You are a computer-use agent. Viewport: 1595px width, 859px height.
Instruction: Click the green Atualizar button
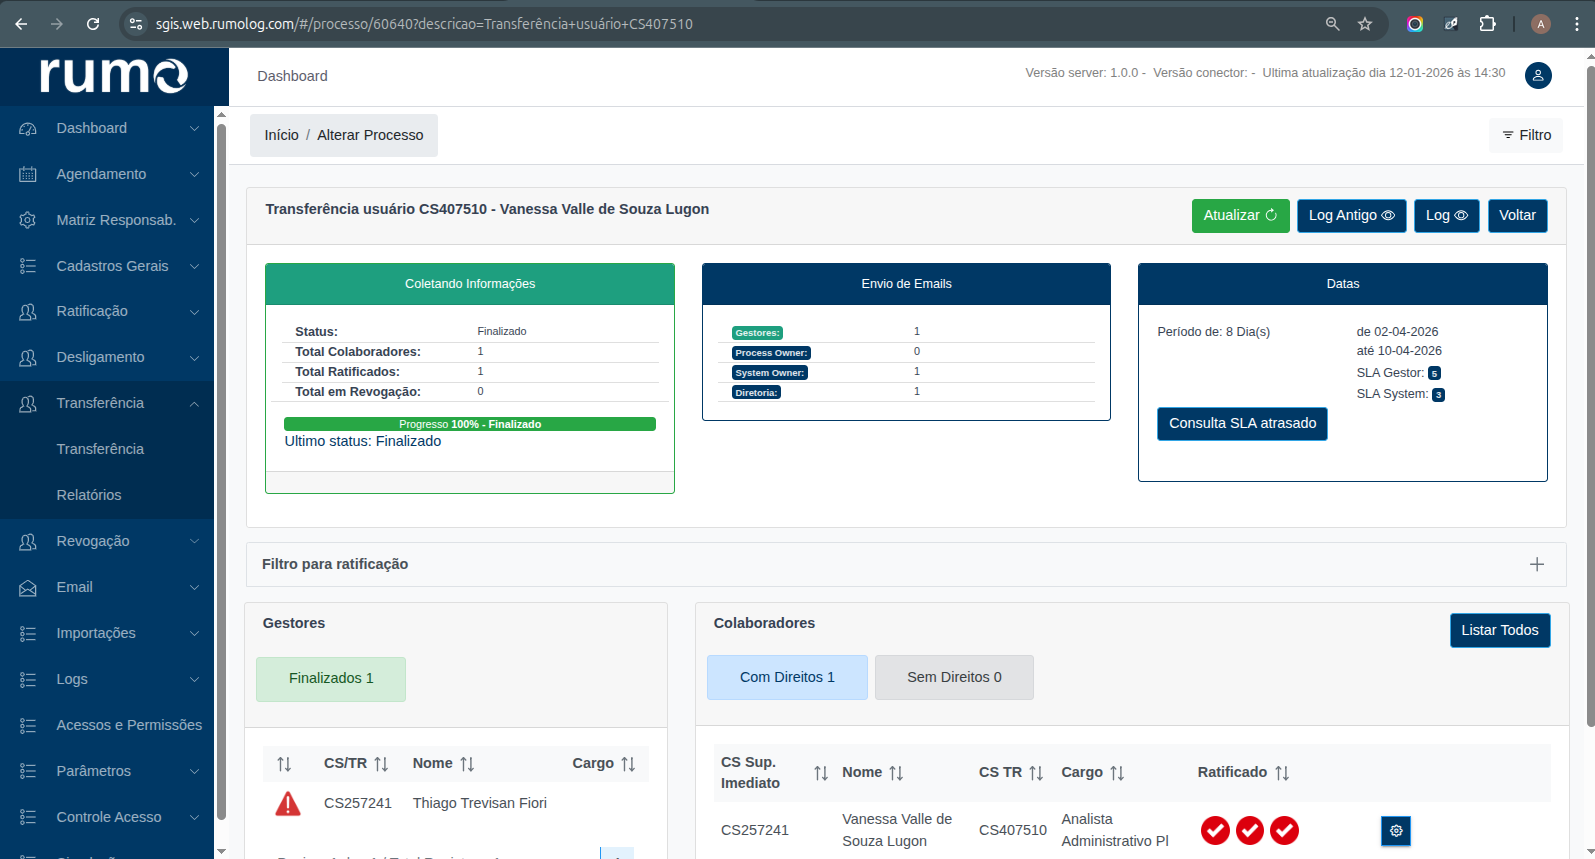[x=1240, y=216]
